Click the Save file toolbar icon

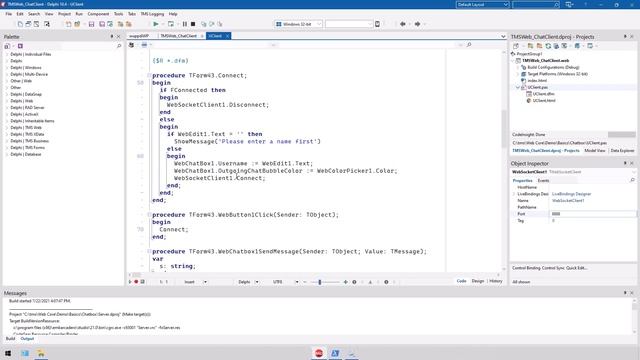tap(91, 24)
